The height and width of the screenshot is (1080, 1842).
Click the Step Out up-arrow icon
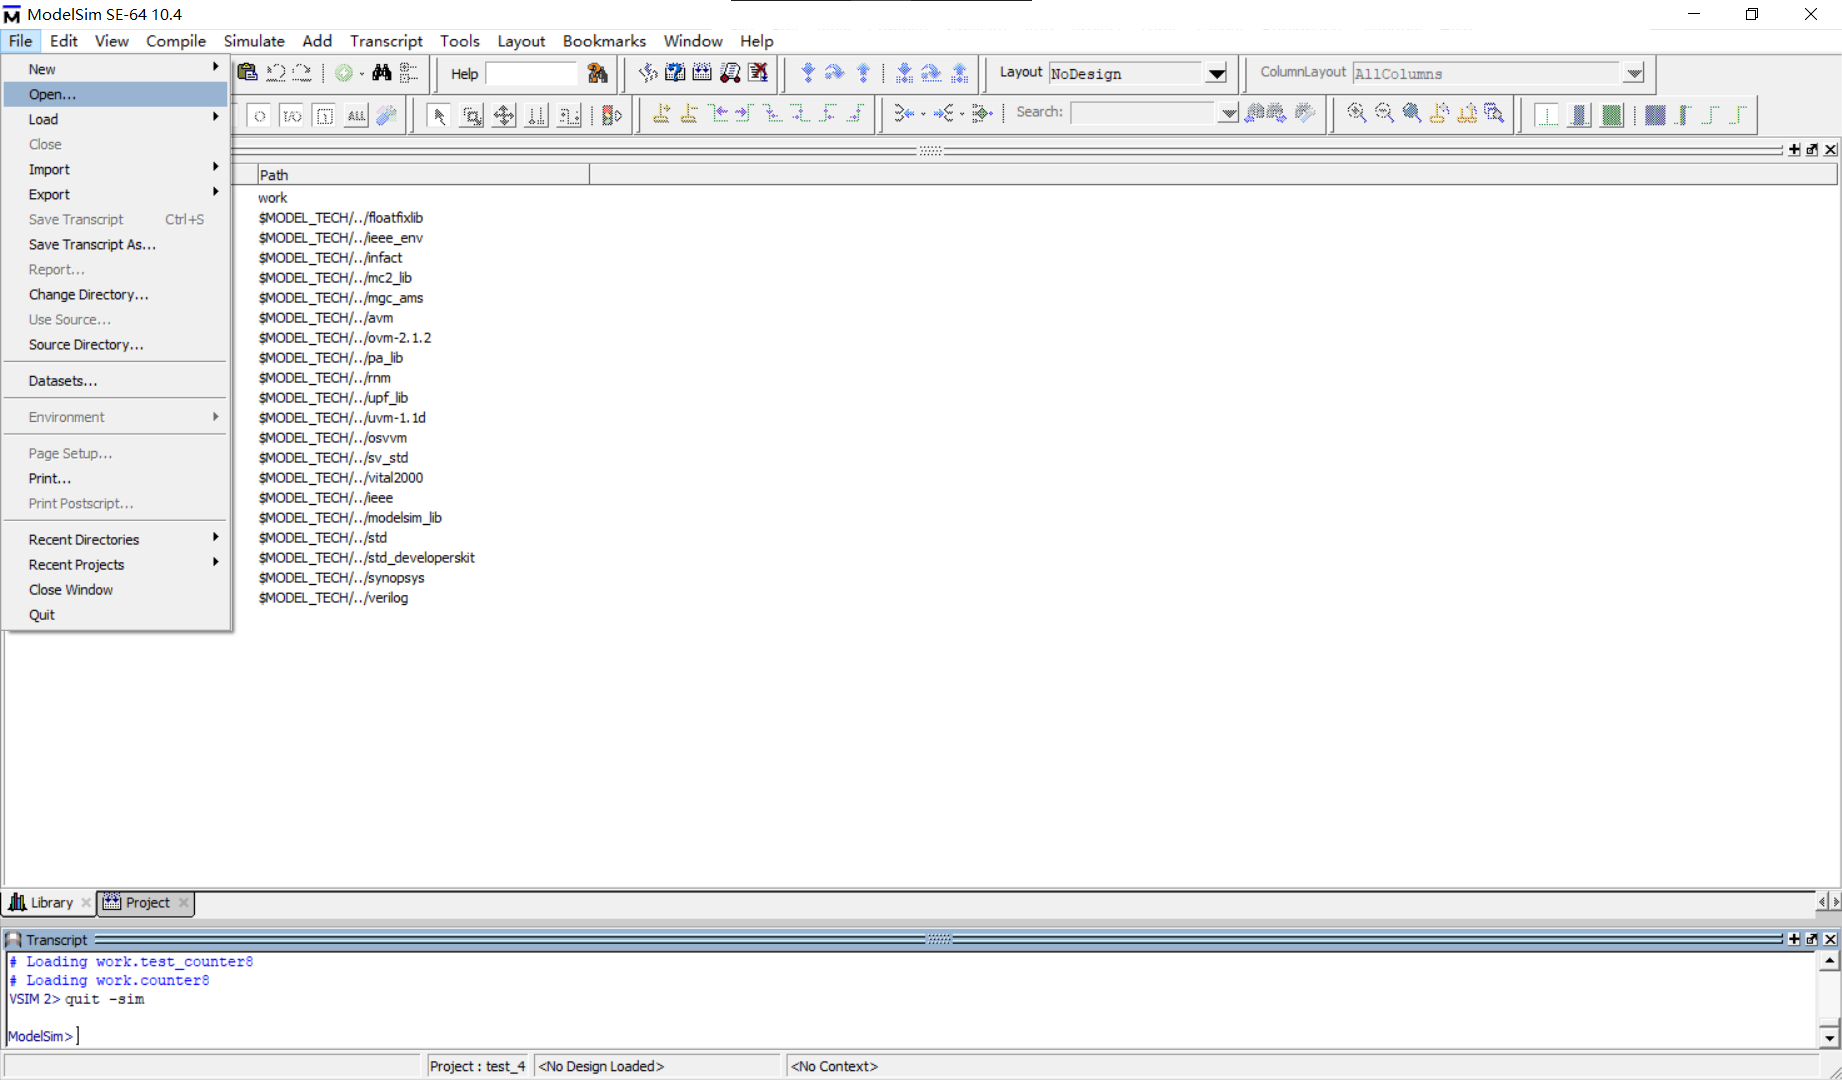[x=863, y=73]
